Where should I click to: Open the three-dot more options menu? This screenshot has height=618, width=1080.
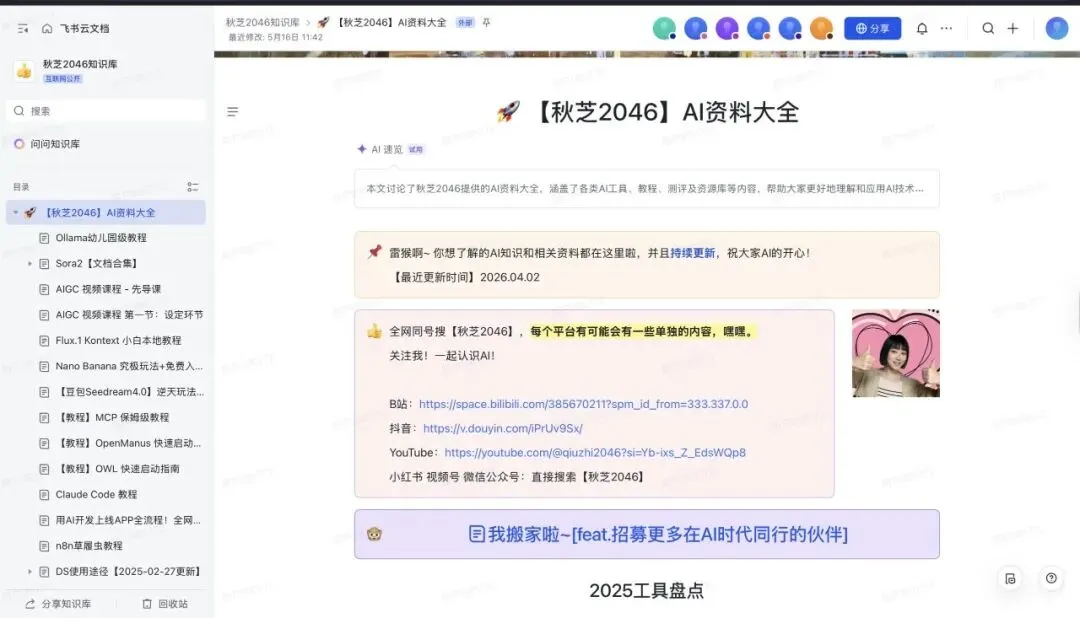(x=946, y=28)
